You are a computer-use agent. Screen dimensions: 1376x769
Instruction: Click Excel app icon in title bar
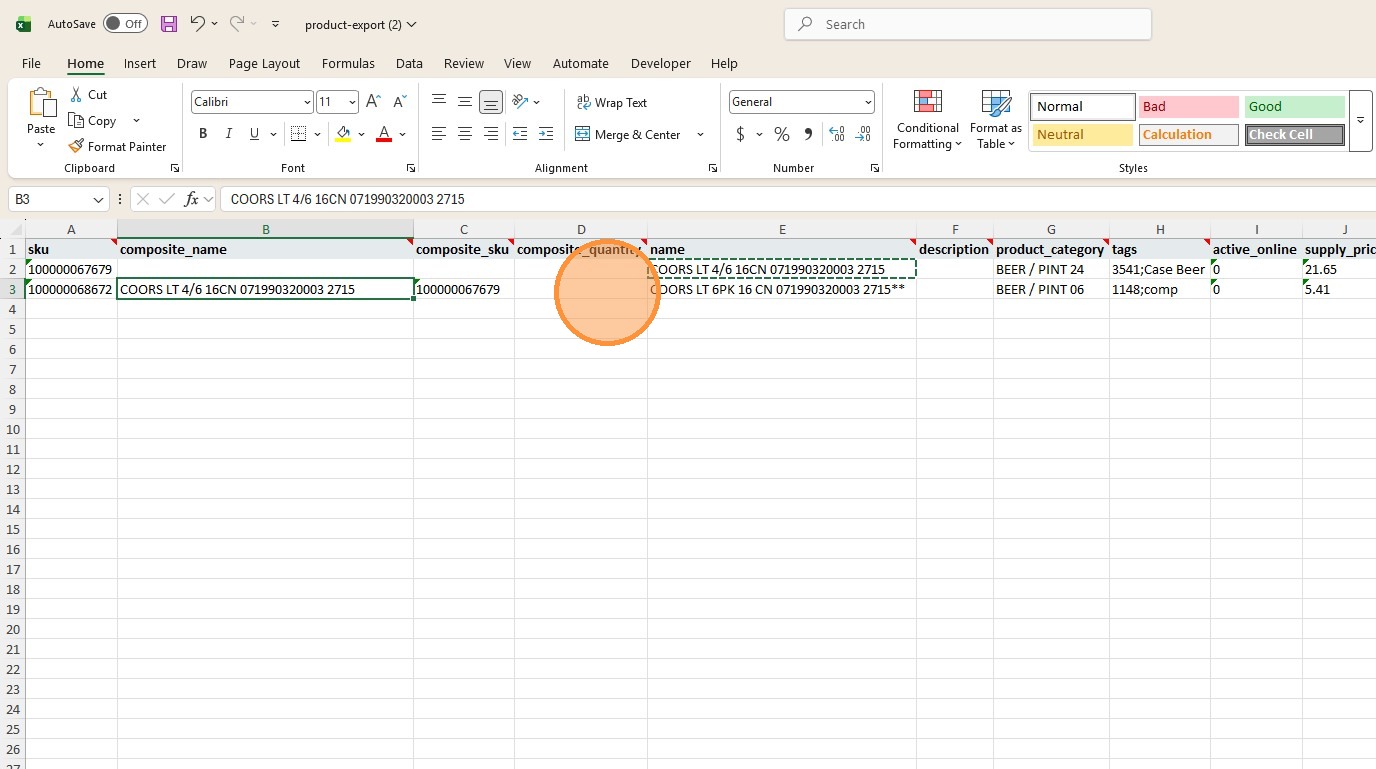(23, 24)
